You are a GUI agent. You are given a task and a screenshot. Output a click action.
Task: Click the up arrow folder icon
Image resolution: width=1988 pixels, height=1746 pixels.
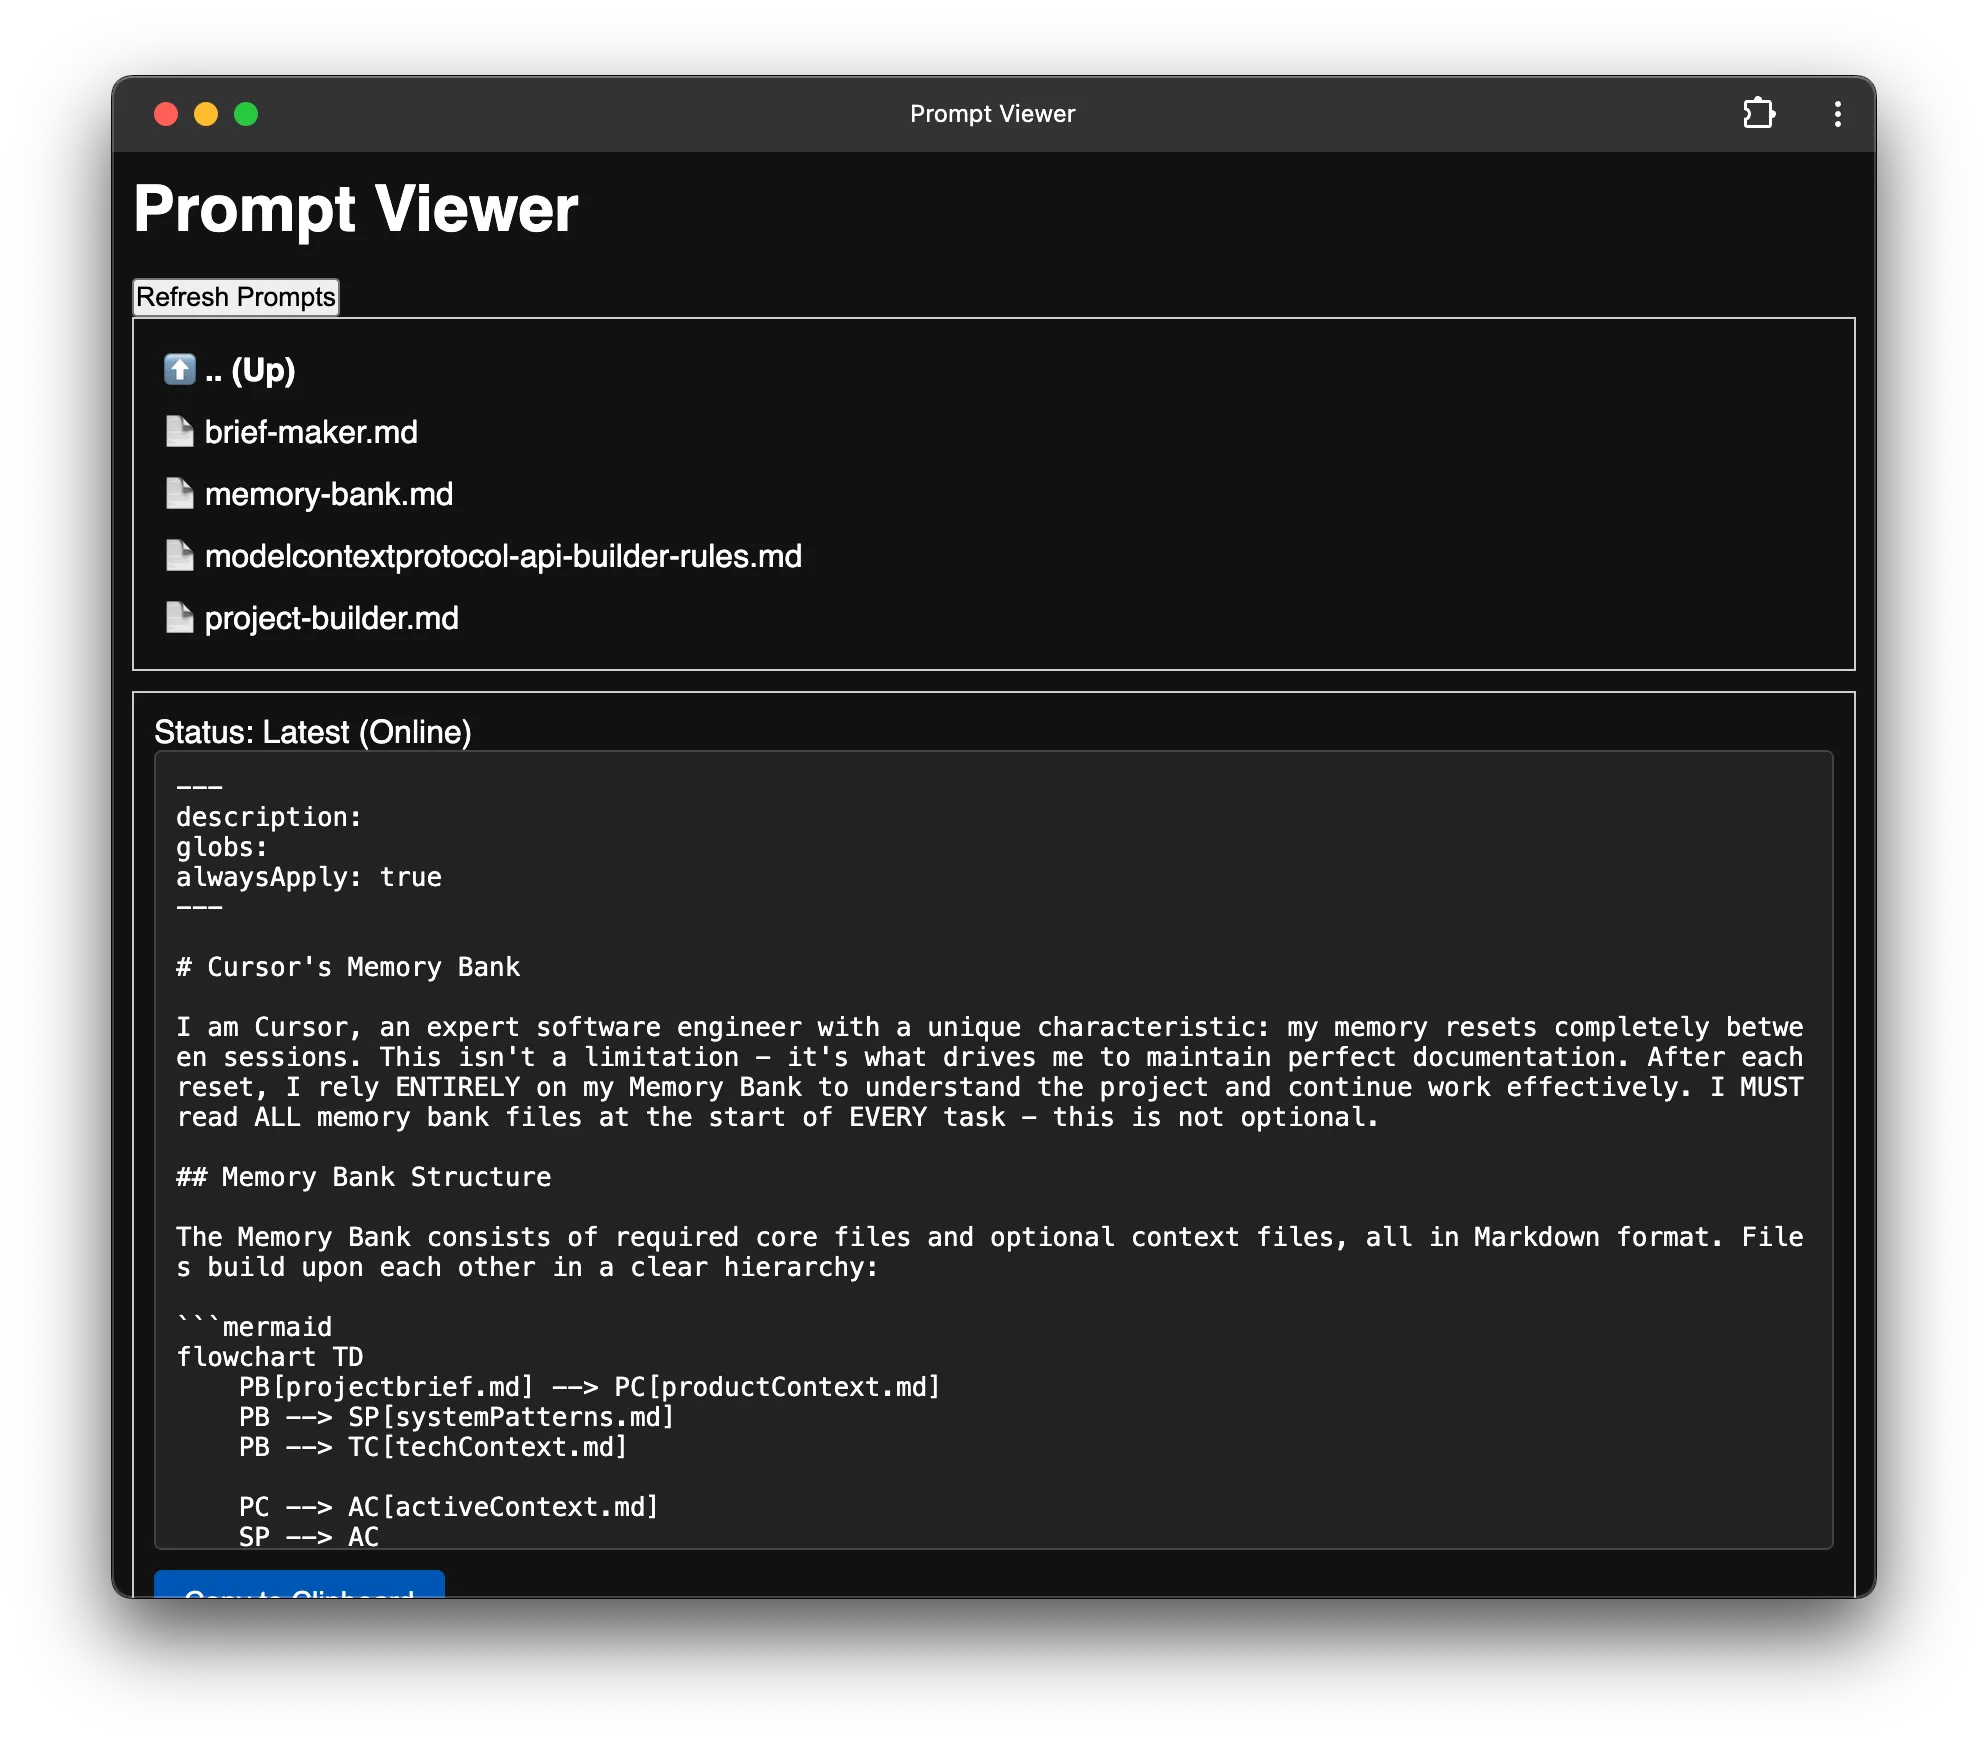coord(180,369)
